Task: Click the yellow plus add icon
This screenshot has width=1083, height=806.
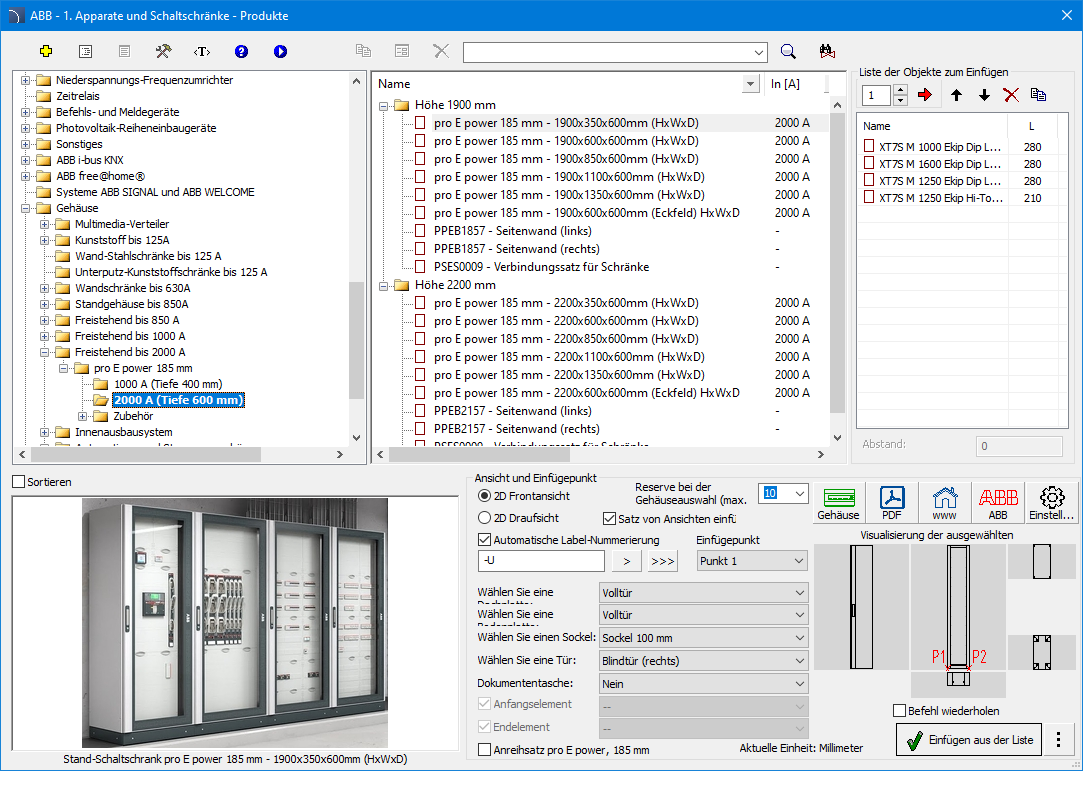Action: point(46,51)
